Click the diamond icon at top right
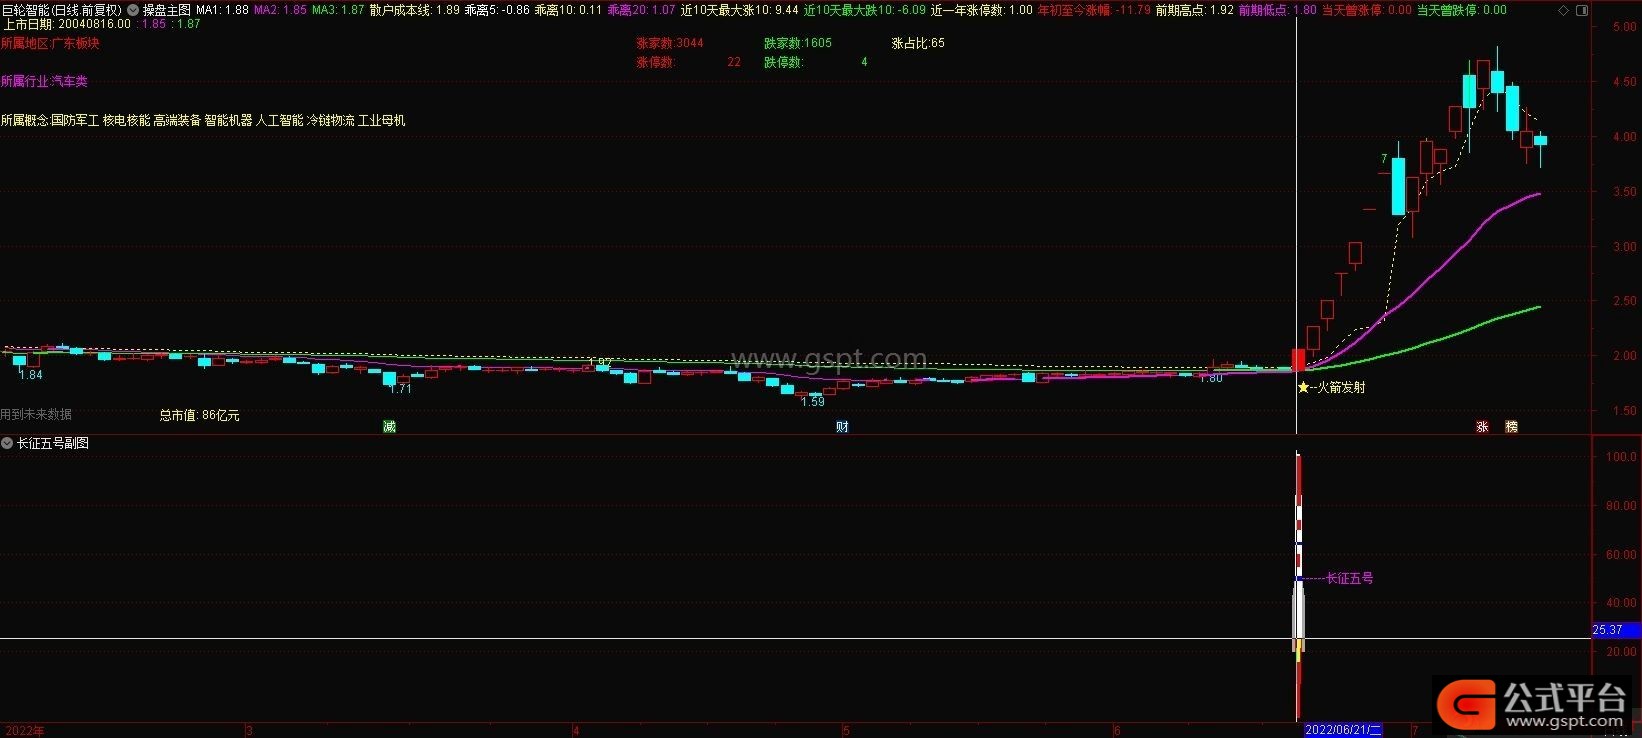 [1565, 10]
